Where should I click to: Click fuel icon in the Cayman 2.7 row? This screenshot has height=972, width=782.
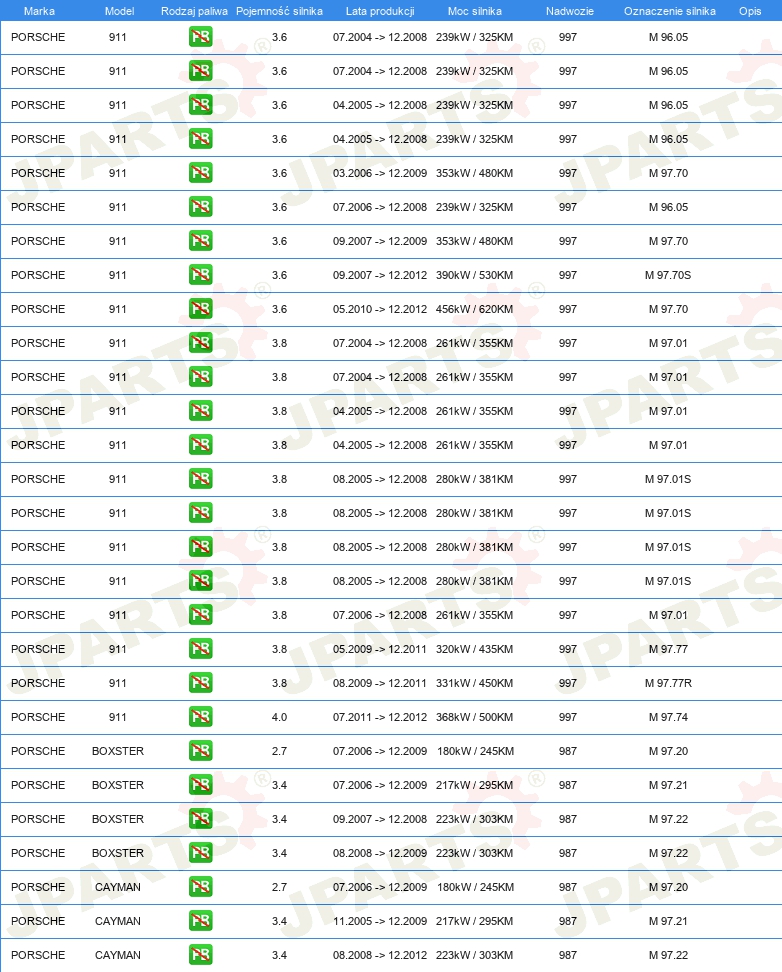point(200,887)
